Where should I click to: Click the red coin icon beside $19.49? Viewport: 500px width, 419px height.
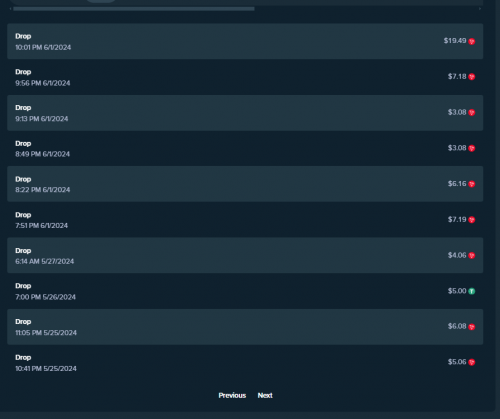tap(472, 41)
